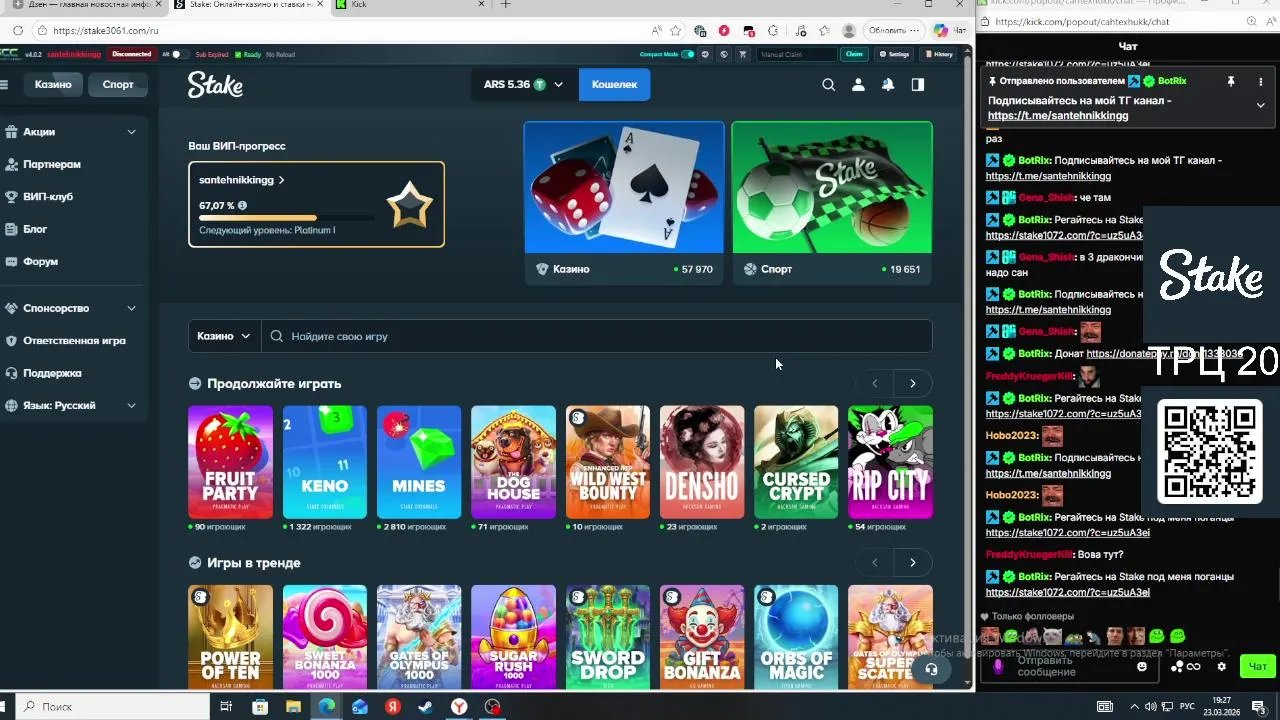Open the Казино search category dropdown
1280x720 pixels.
(224, 336)
